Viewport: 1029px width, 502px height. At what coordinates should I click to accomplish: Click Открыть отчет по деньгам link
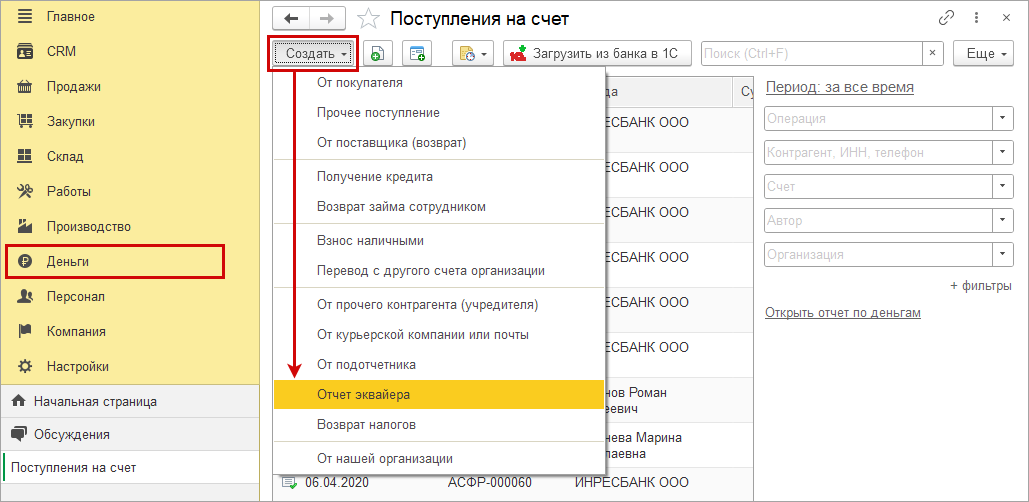click(x=843, y=313)
